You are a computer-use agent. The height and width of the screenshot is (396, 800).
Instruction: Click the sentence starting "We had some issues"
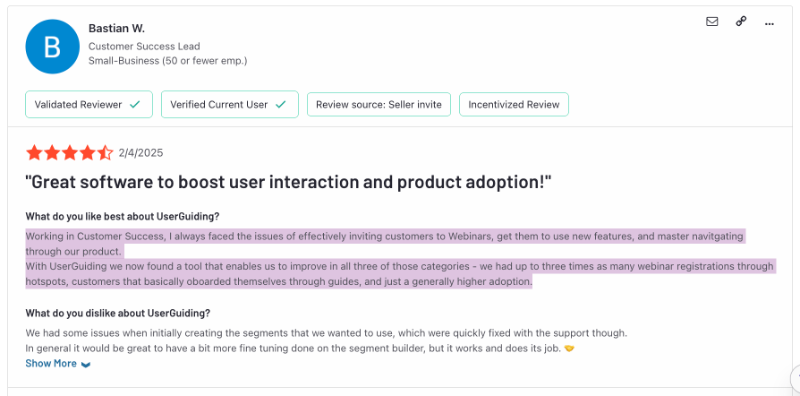pos(326,334)
